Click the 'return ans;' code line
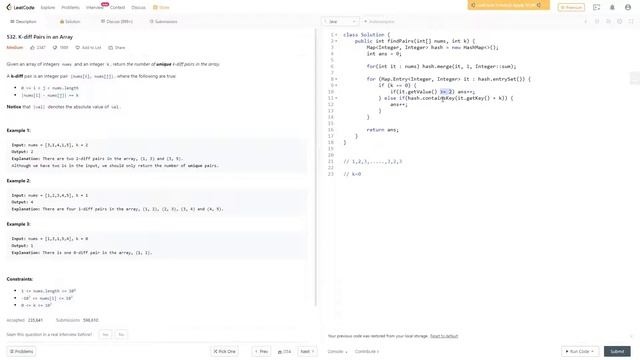The height and width of the screenshot is (360, 640). pyautogui.click(x=382, y=130)
